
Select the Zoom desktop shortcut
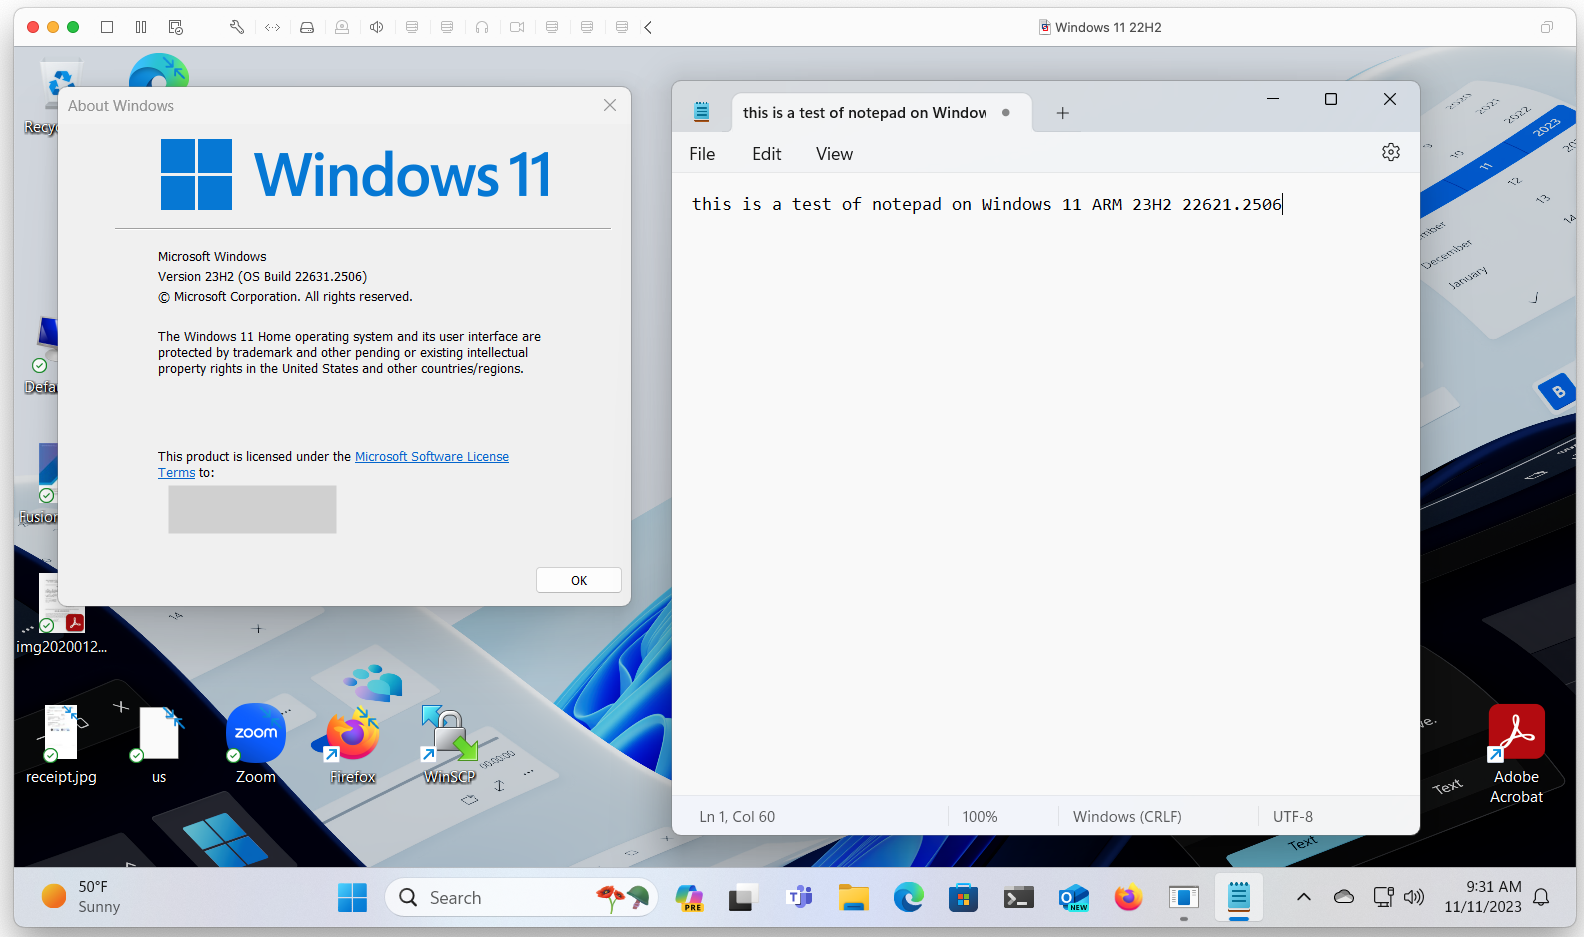point(256,744)
